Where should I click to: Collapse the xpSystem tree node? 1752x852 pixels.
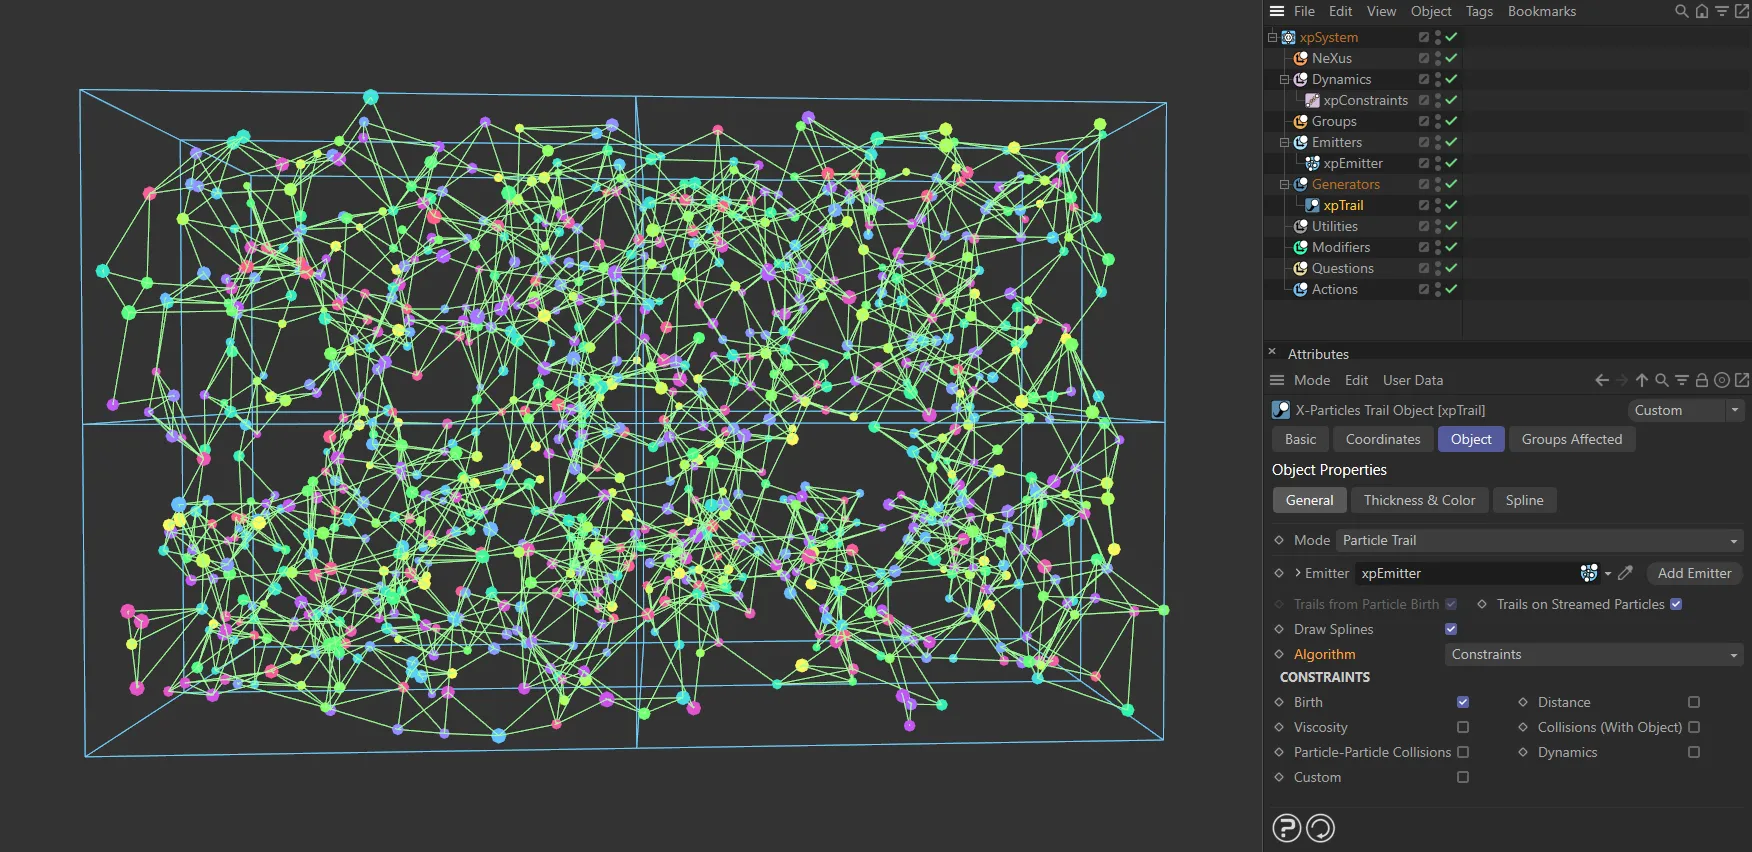tap(1273, 37)
